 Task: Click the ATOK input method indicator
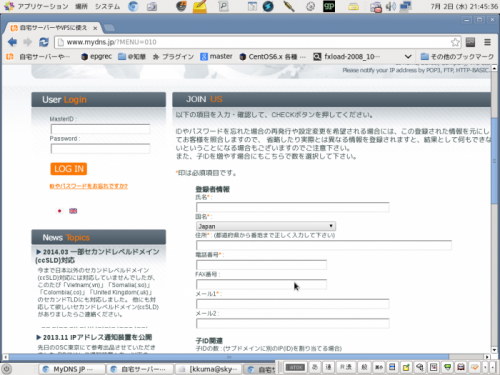tap(295, 367)
